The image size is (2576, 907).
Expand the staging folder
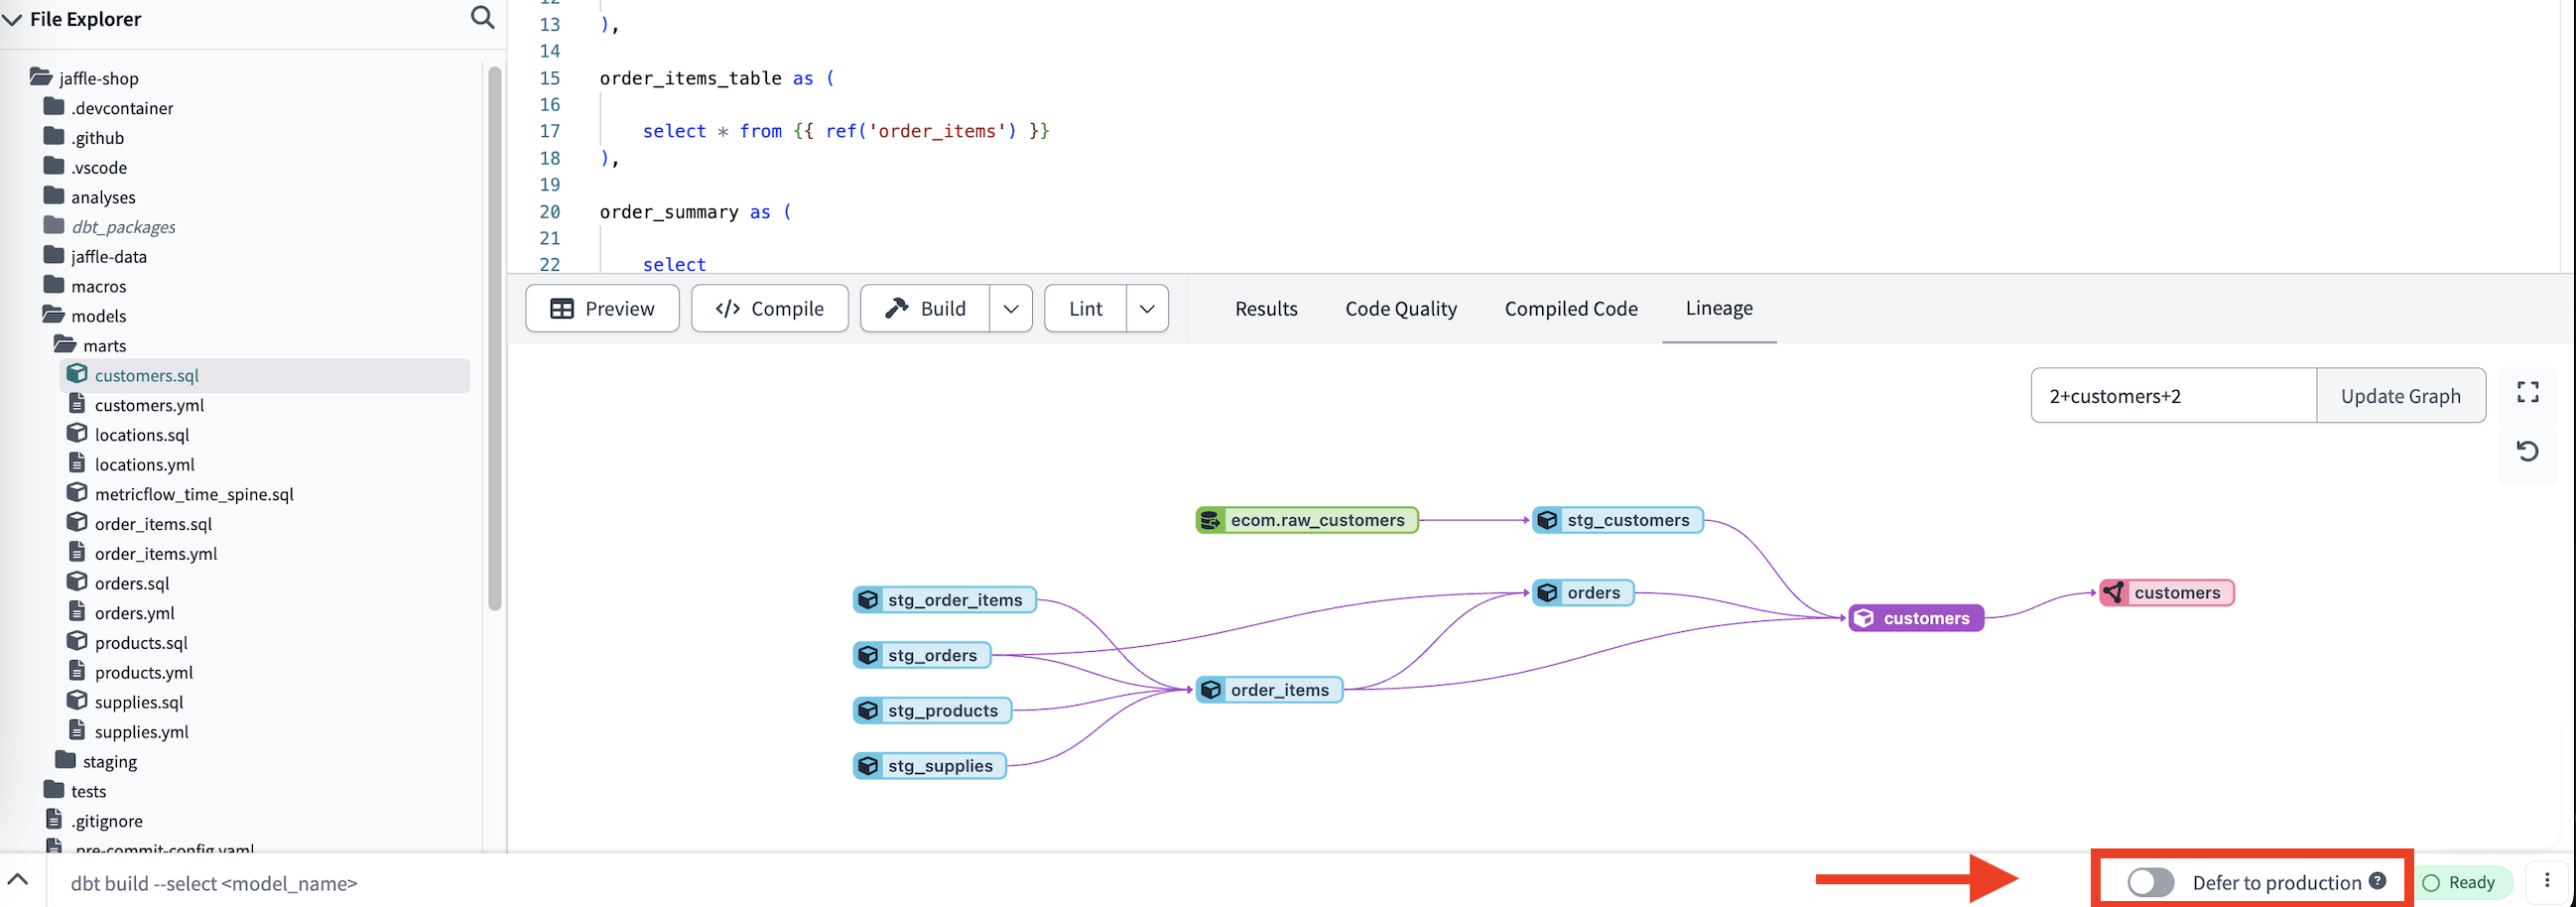(109, 761)
